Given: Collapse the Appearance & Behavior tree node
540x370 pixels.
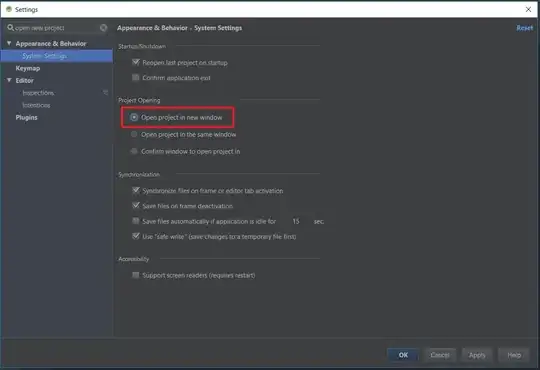Looking at the screenshot, I should click(9, 43).
